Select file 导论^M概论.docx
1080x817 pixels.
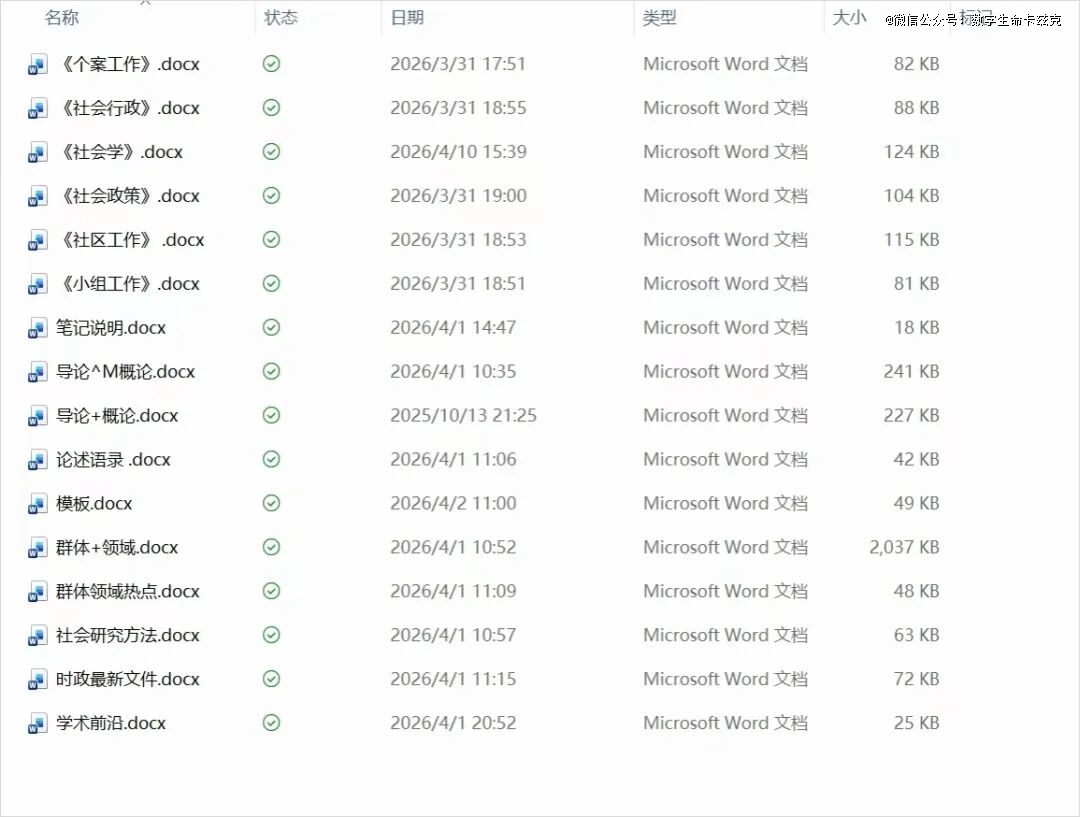point(126,372)
